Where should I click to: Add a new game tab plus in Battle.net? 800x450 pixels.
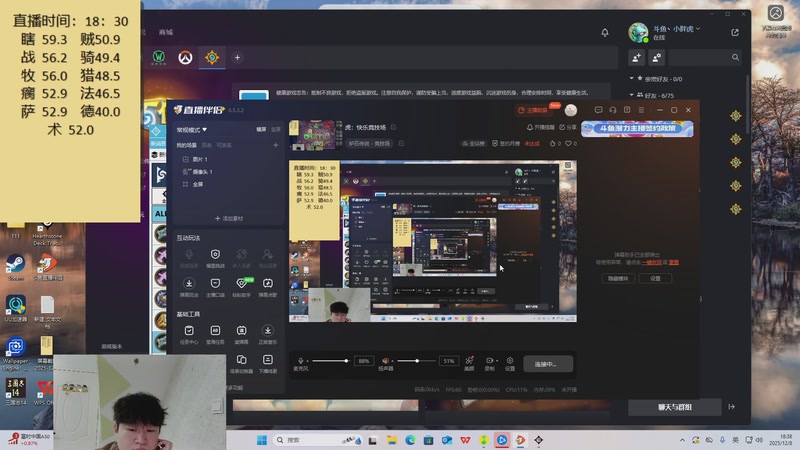point(237,58)
